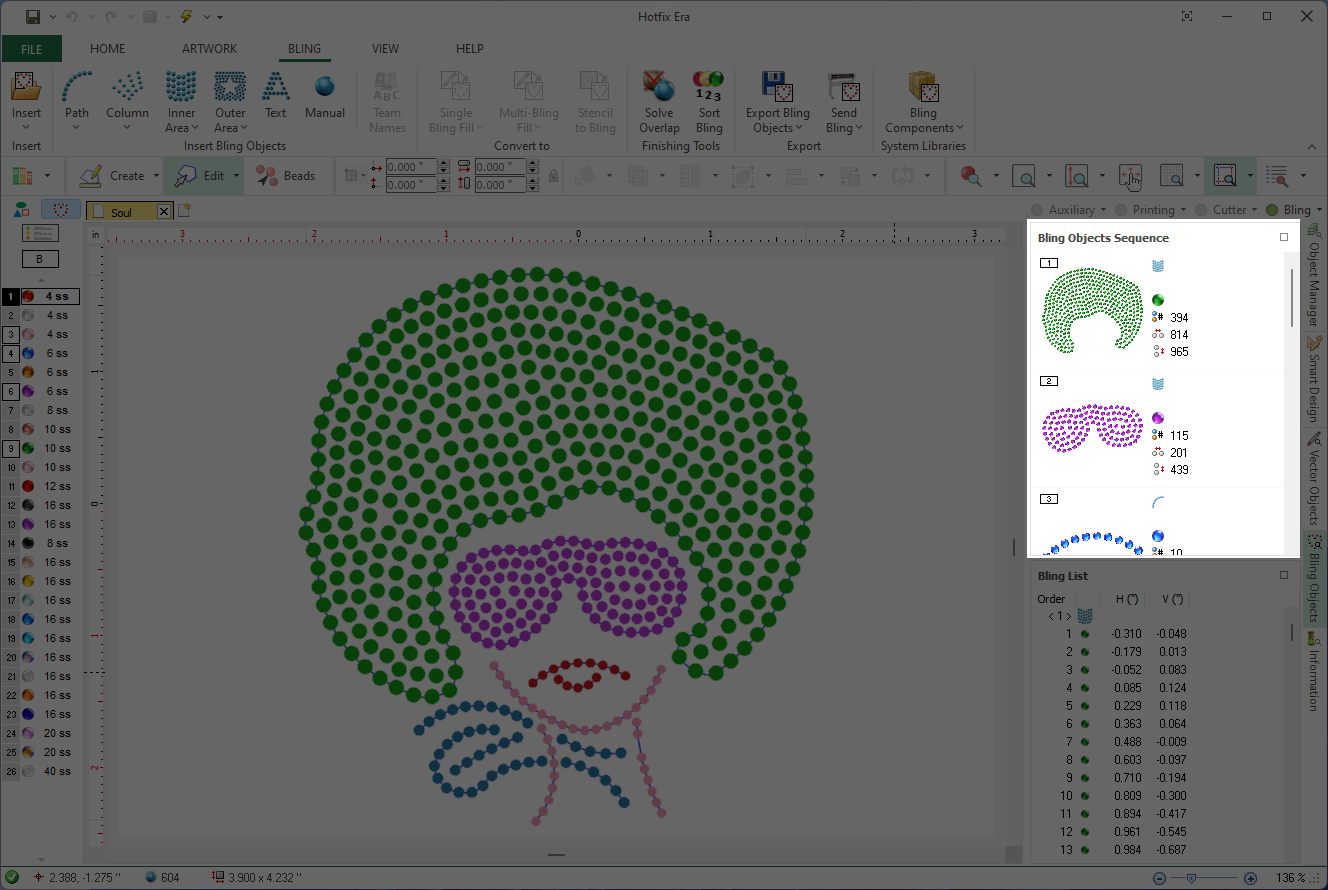Screen dimensions: 1328x890
Task: Collapse the ribbon with chevron
Action: coord(1311,146)
